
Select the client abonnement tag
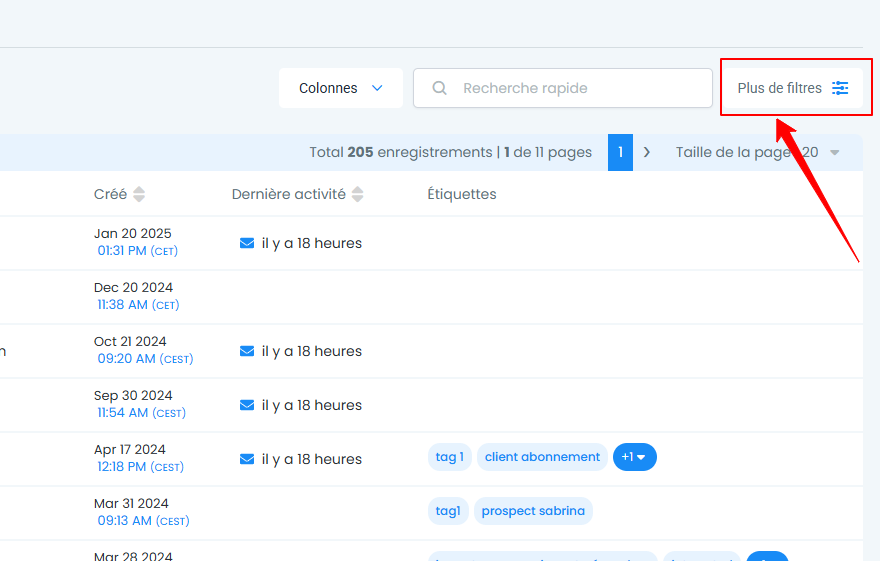point(542,457)
